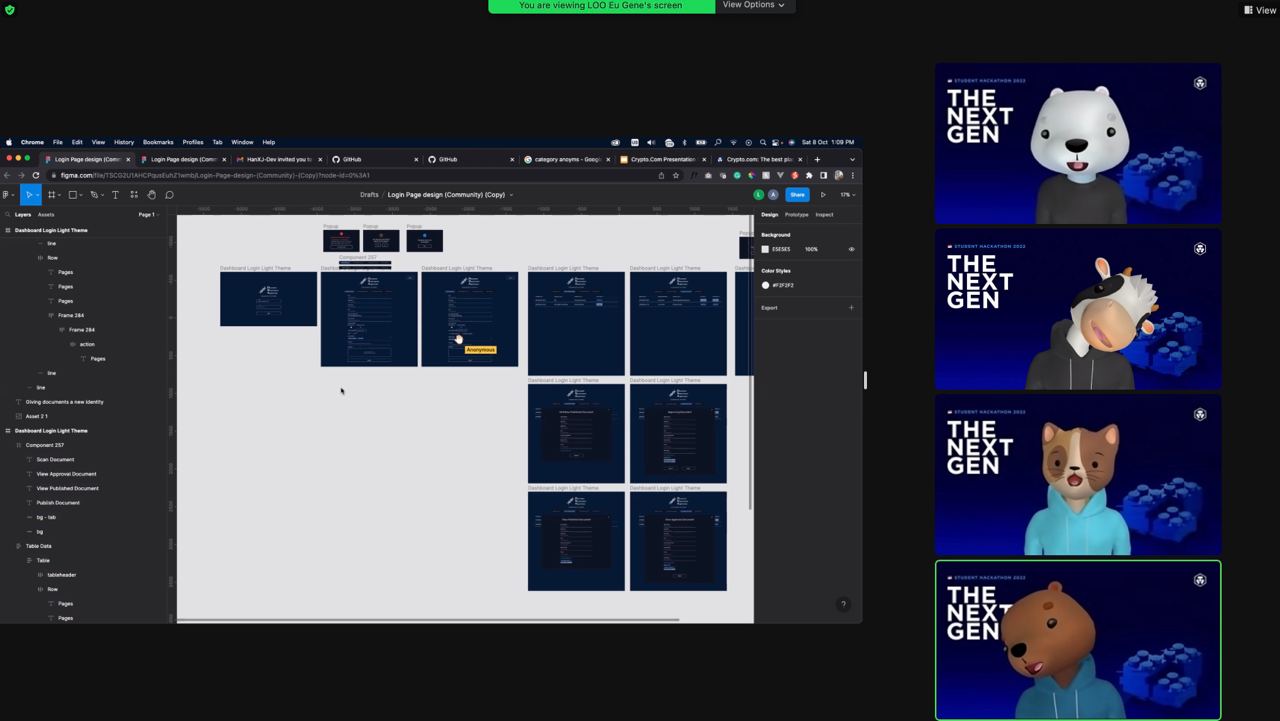Open Move tool options dropdown arrow
The width and height of the screenshot is (1280, 721).
(x=40, y=195)
